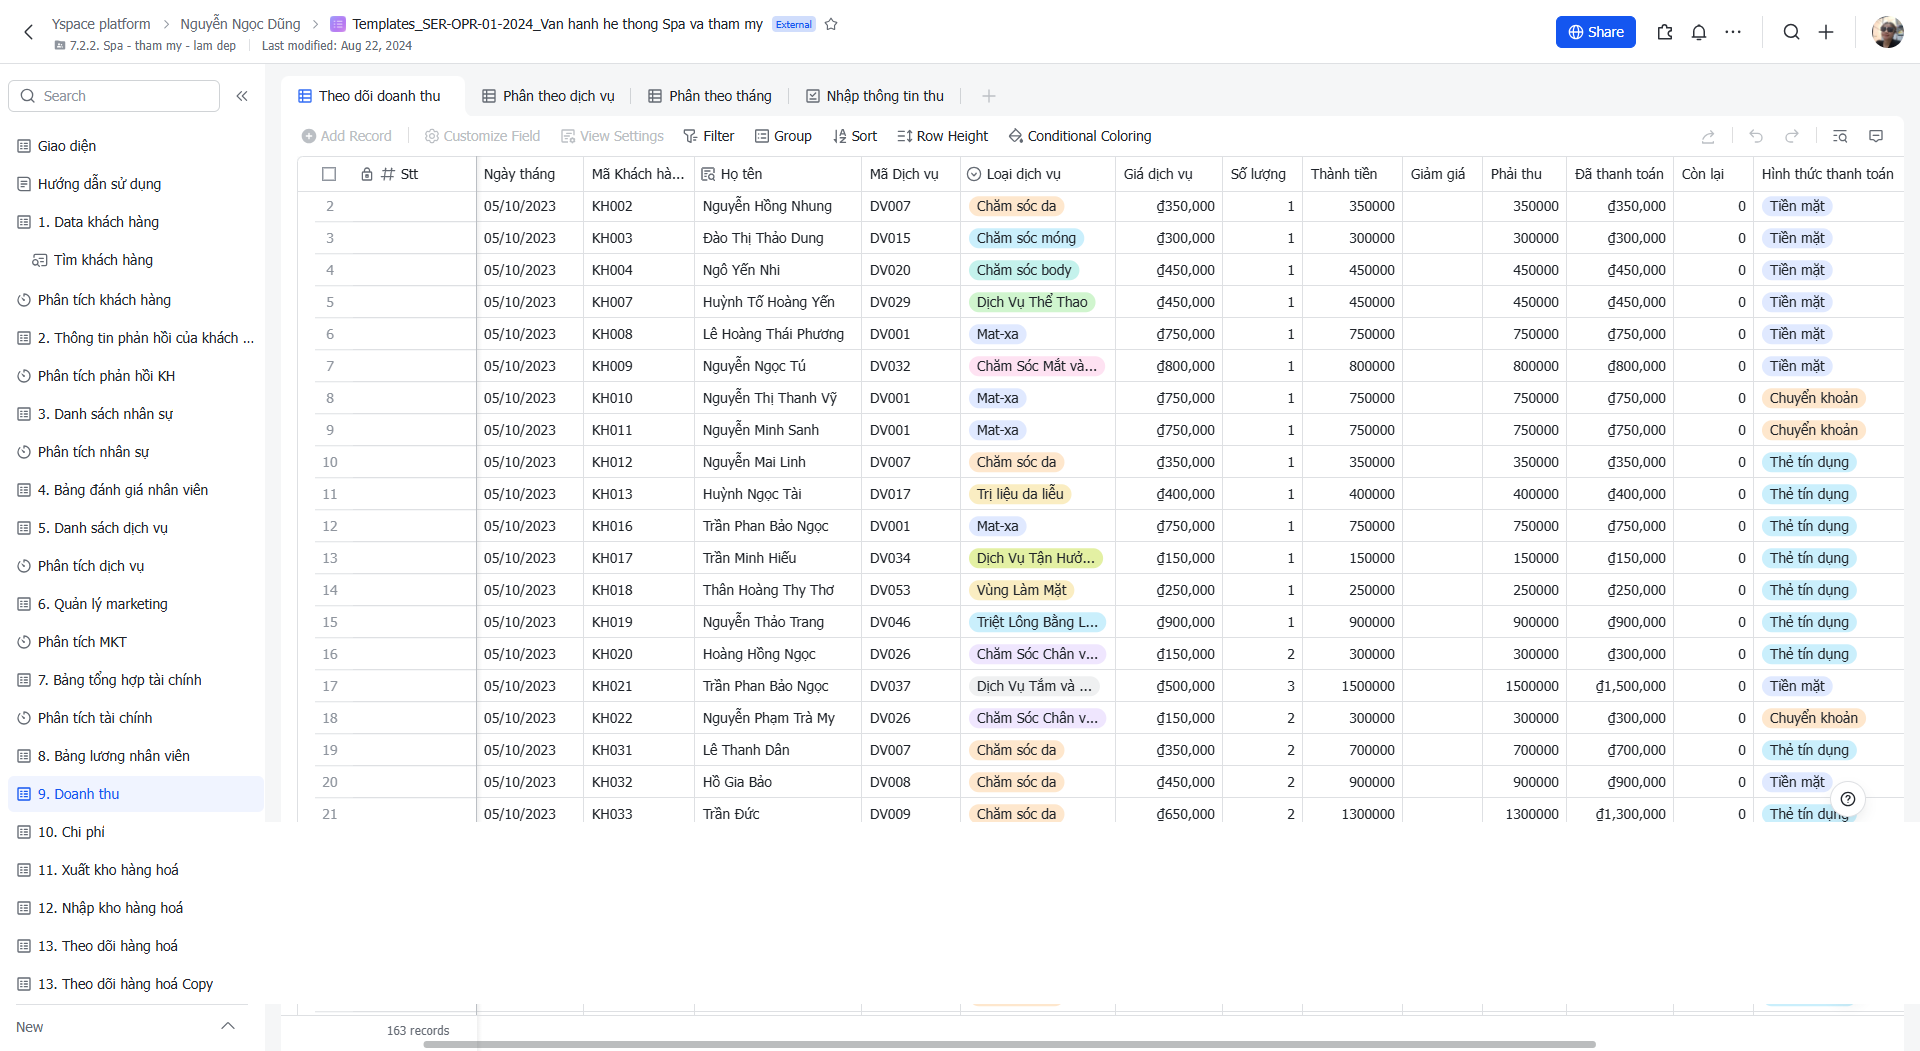Star this template as favorite
1920x1051 pixels.
pyautogui.click(x=831, y=24)
